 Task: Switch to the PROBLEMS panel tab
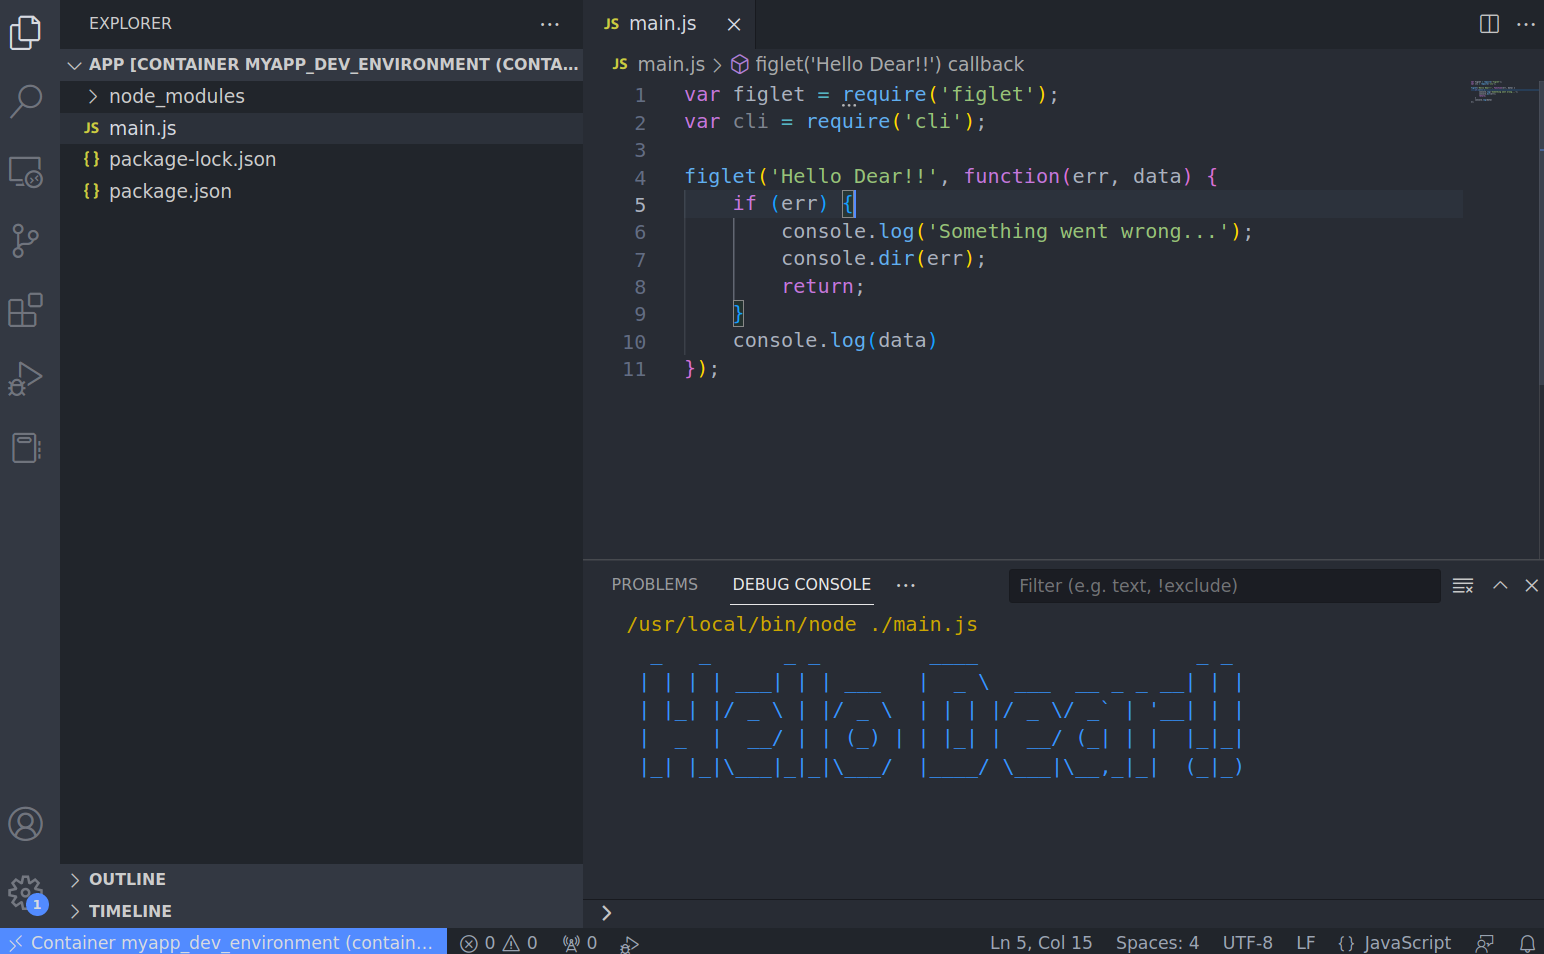click(x=655, y=584)
